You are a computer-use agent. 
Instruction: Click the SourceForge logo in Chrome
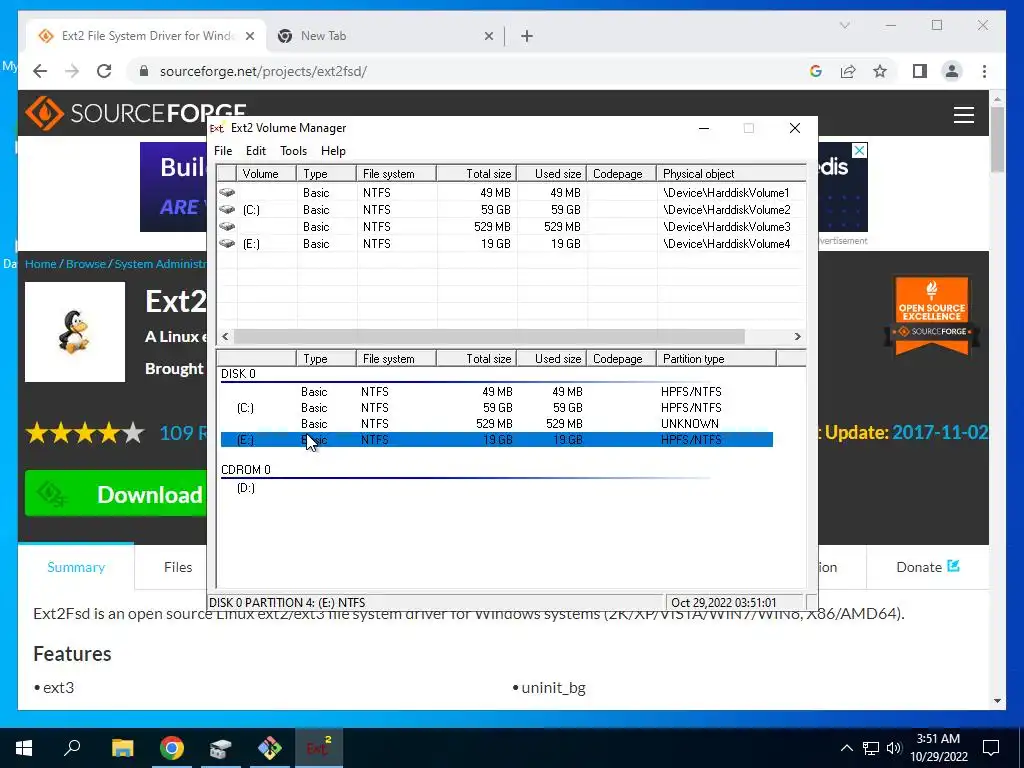coord(136,113)
